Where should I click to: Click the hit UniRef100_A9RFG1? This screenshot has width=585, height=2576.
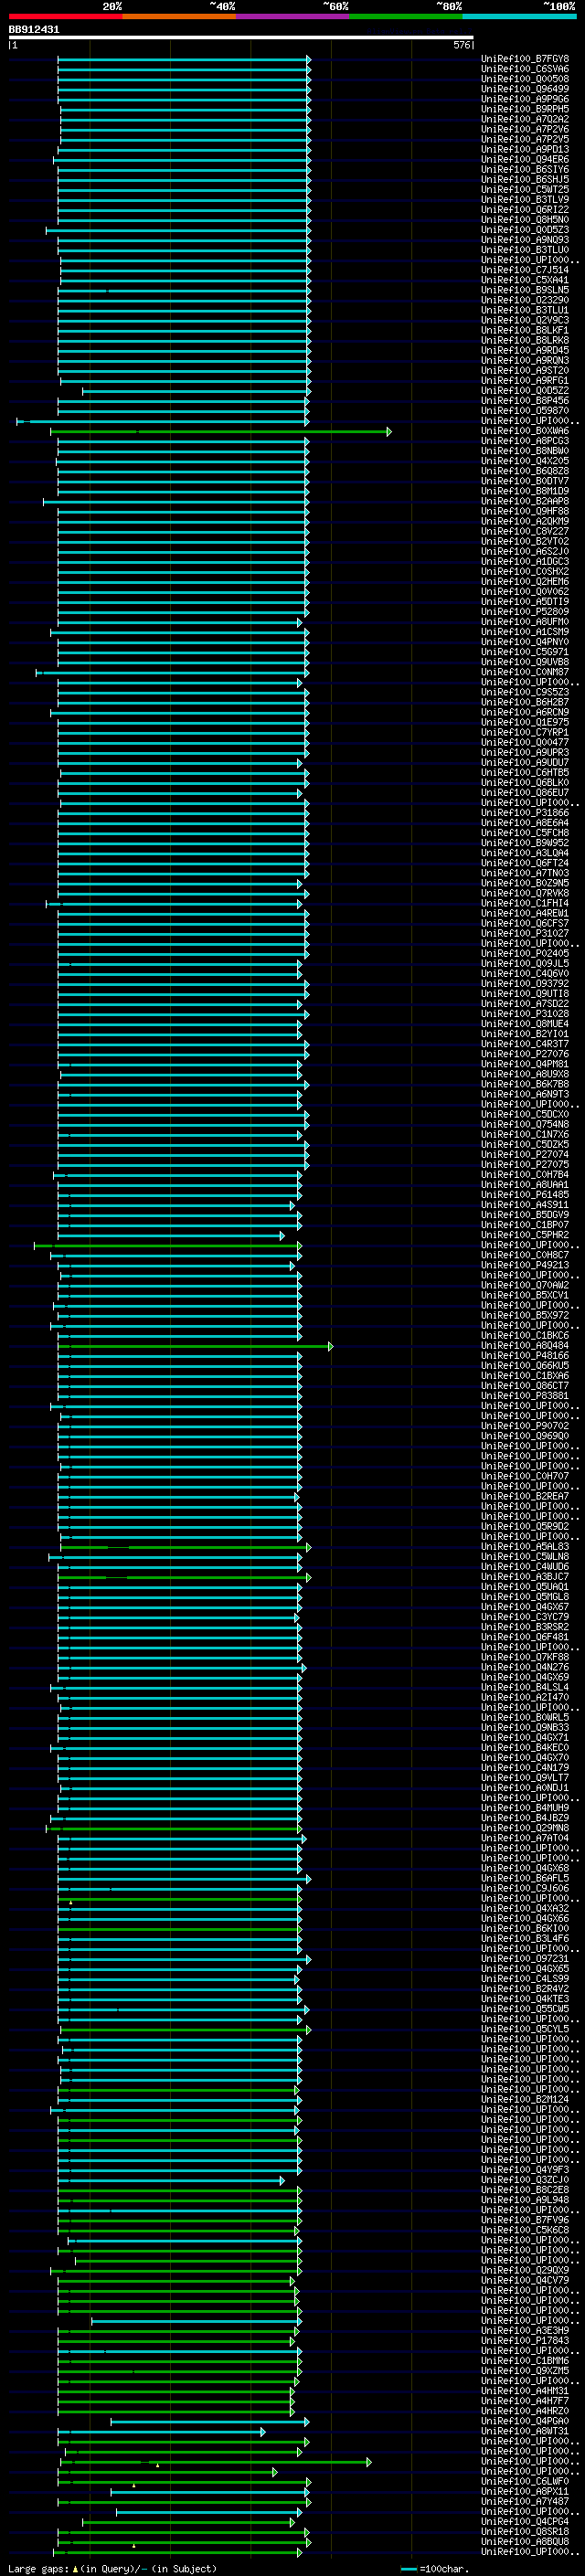coord(525,381)
